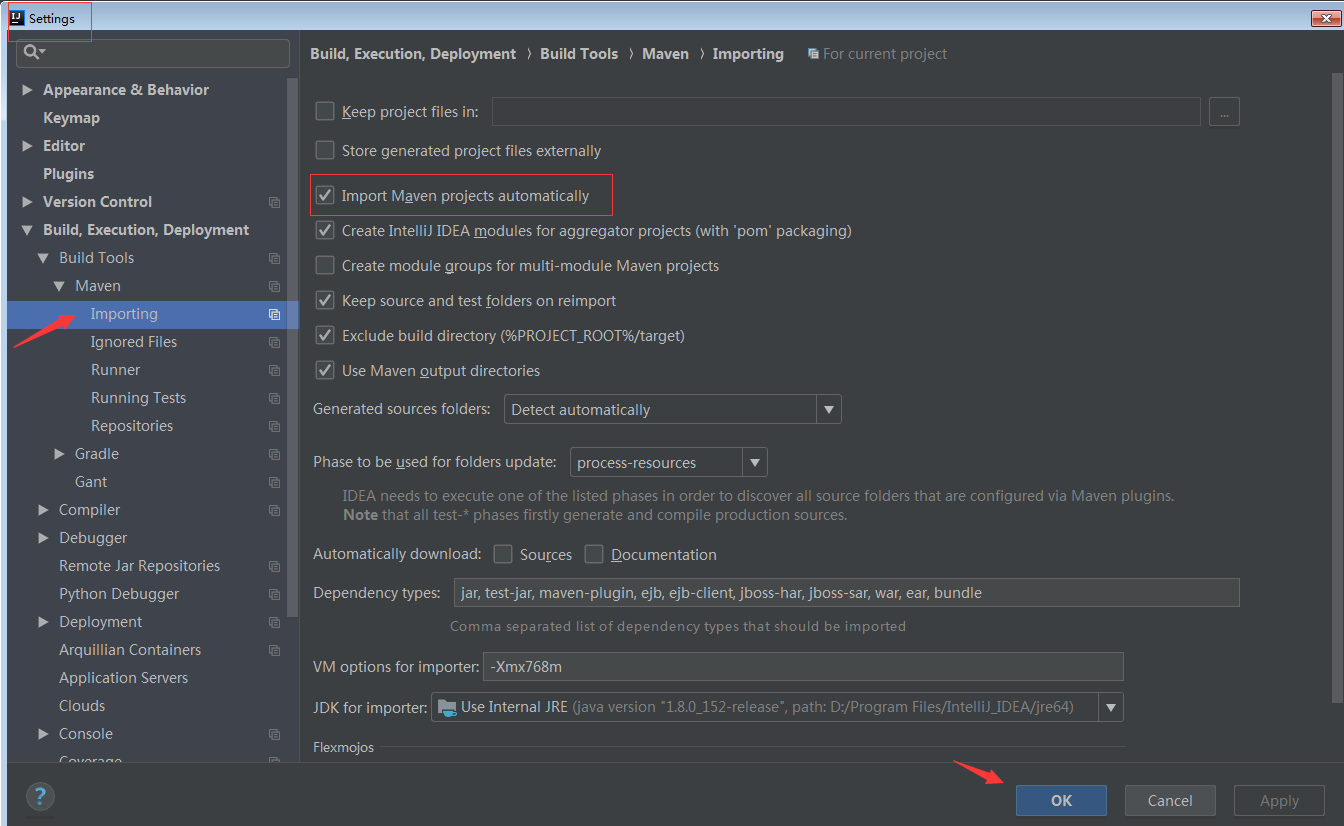Screen dimensions: 1344x826
Task: Expand the Gradle node arrow
Action: pos(59,454)
